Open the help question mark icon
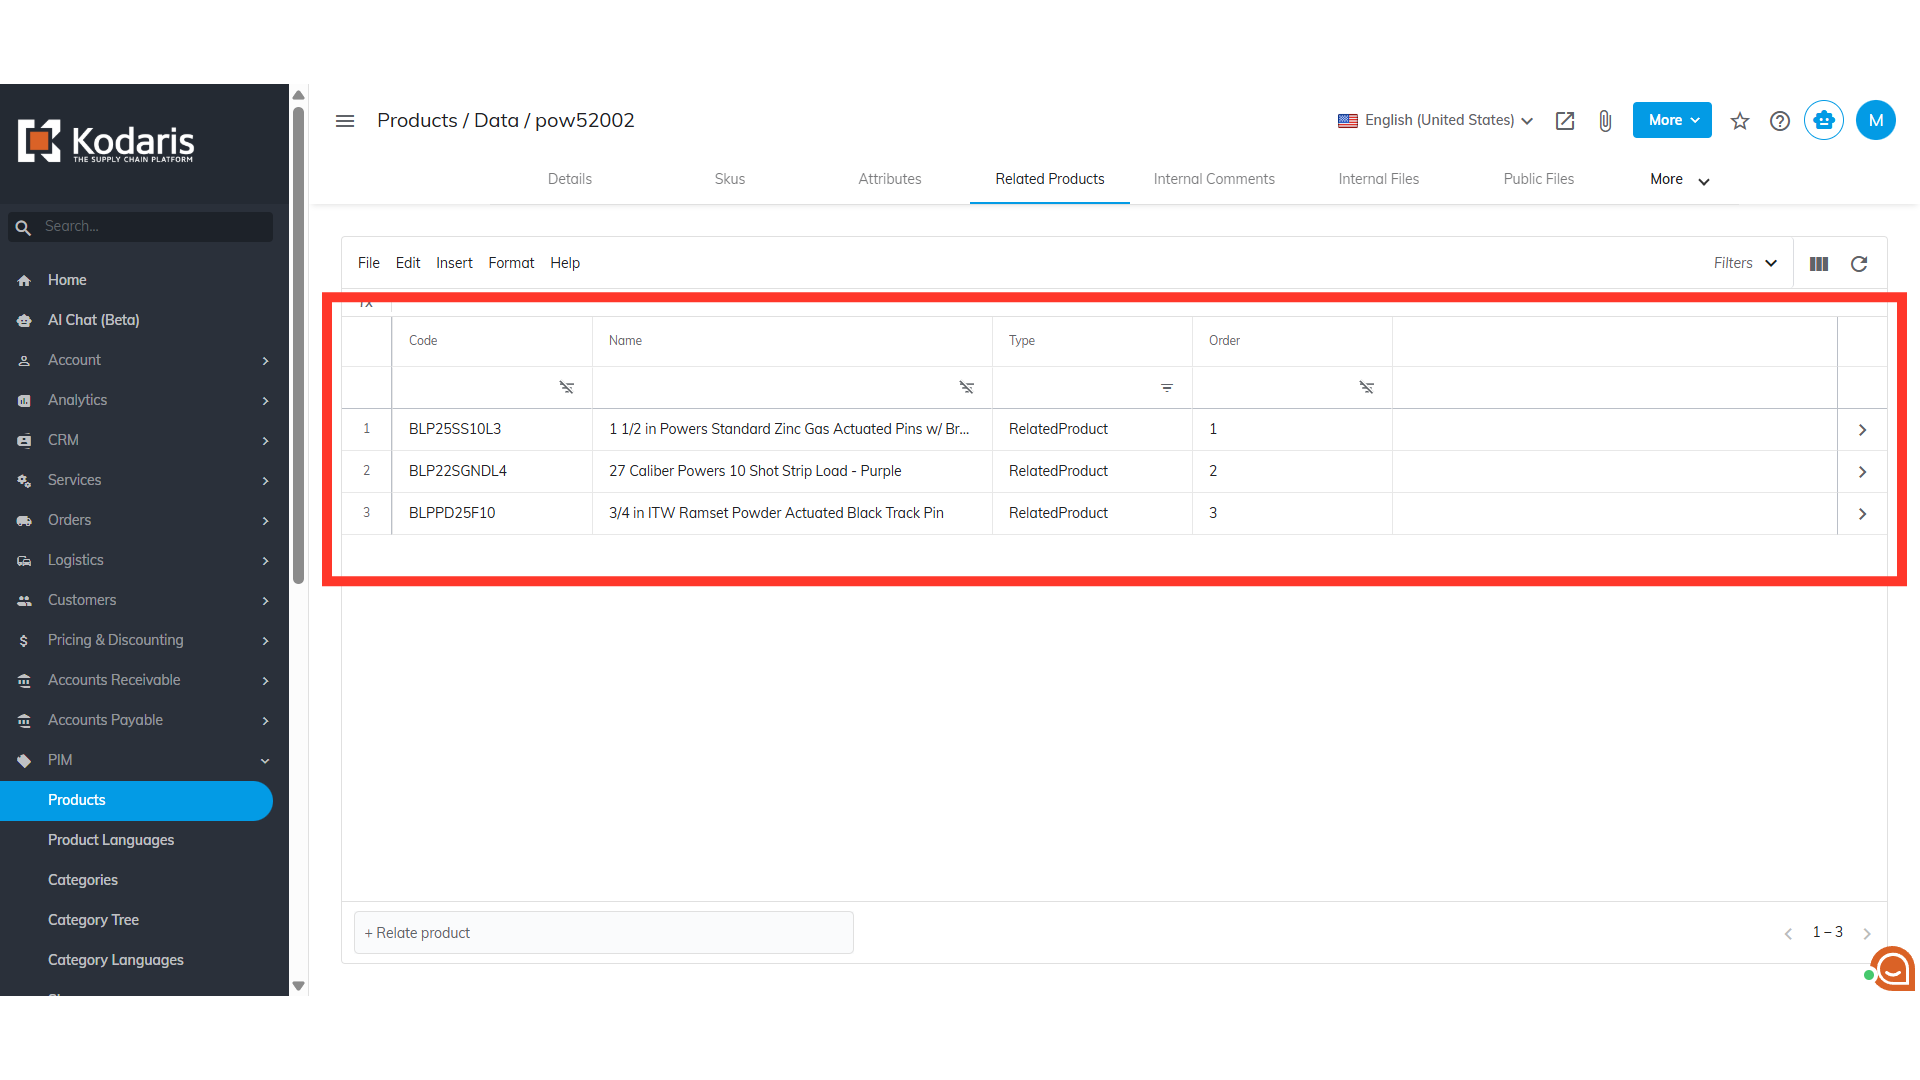 pyautogui.click(x=1780, y=121)
